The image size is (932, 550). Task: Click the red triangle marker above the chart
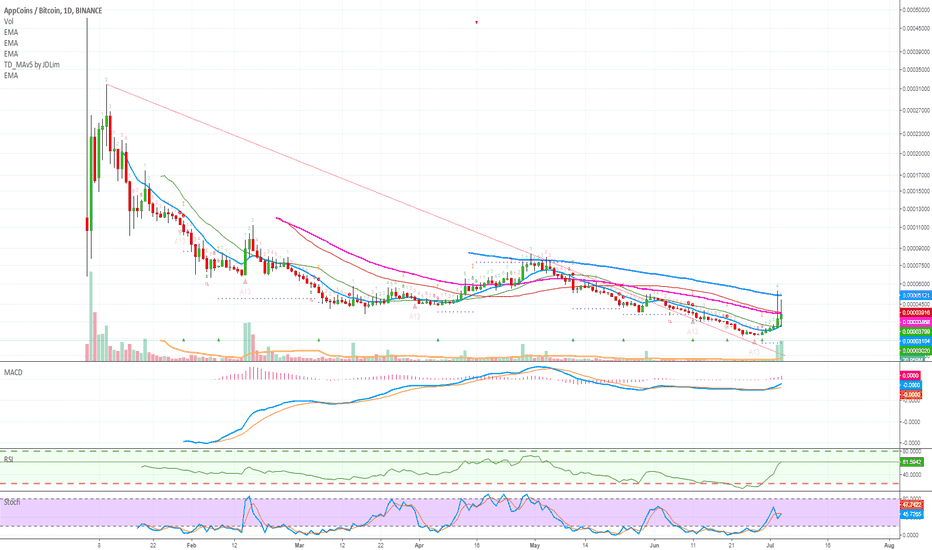click(476, 23)
